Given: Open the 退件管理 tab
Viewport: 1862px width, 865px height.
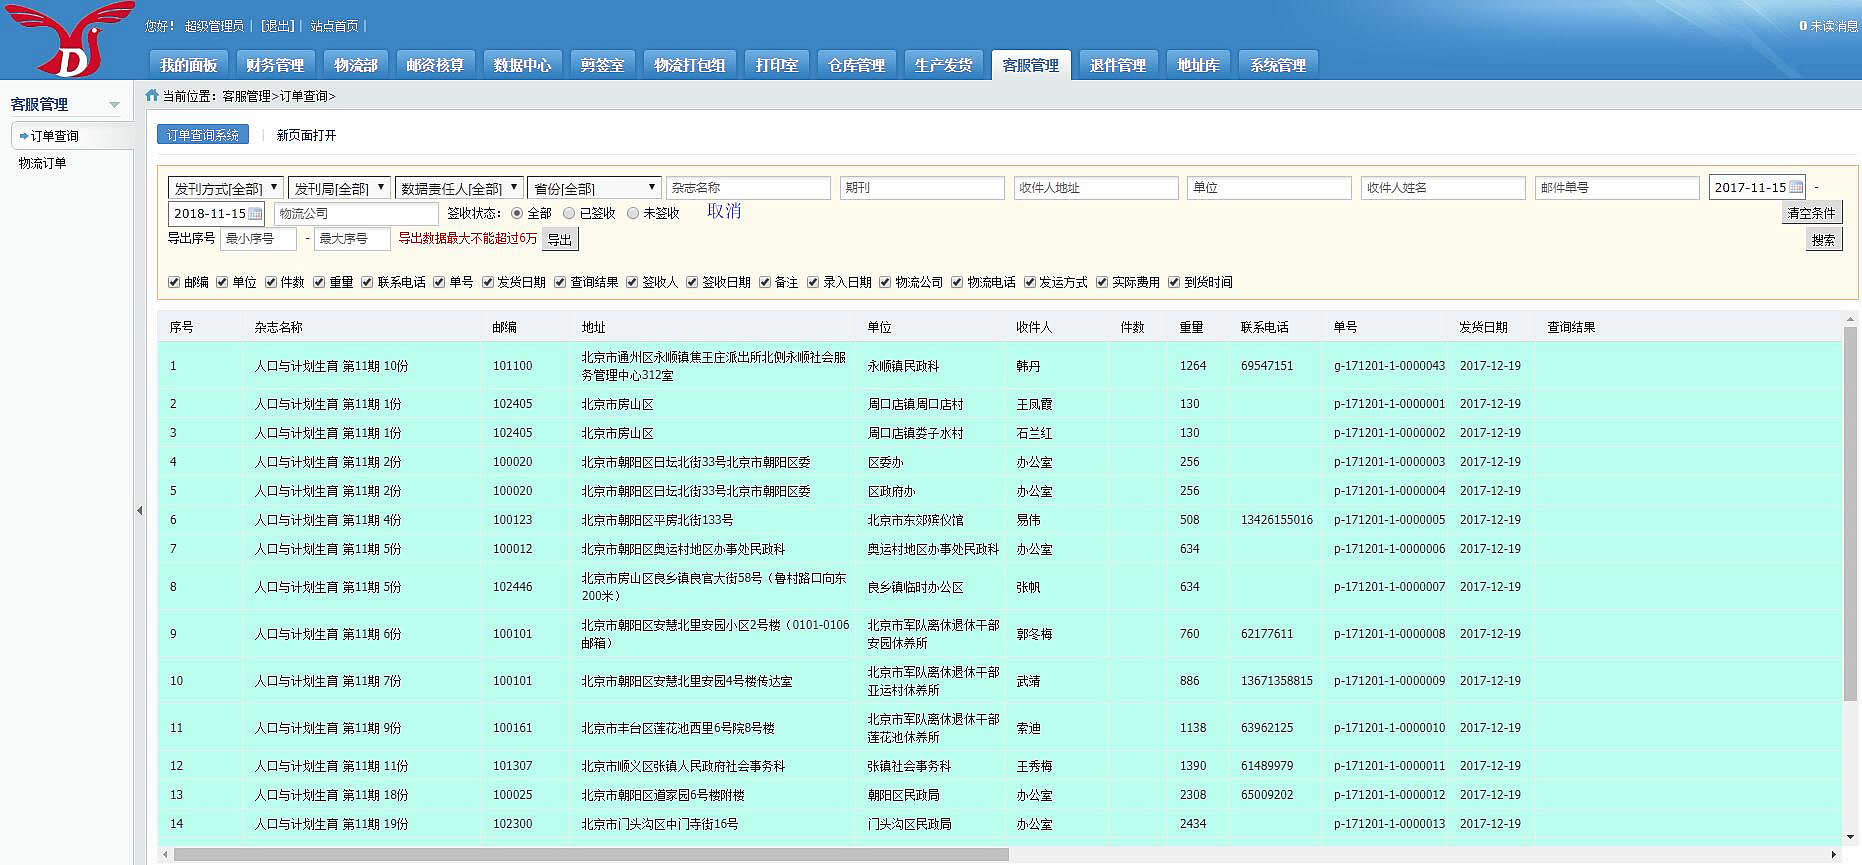Looking at the screenshot, I should point(1117,65).
